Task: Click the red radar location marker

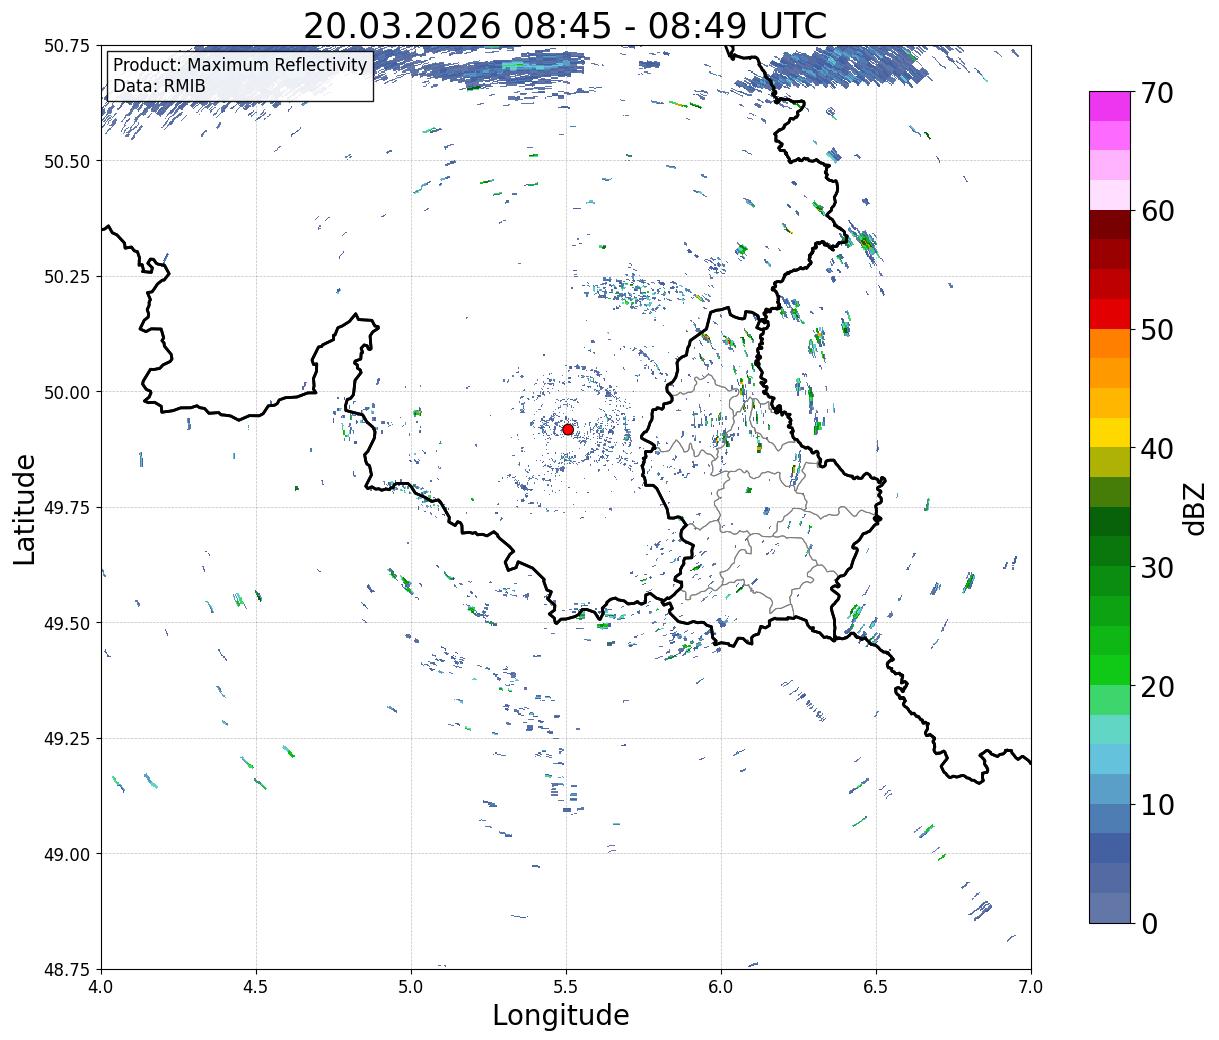Action: click(567, 429)
